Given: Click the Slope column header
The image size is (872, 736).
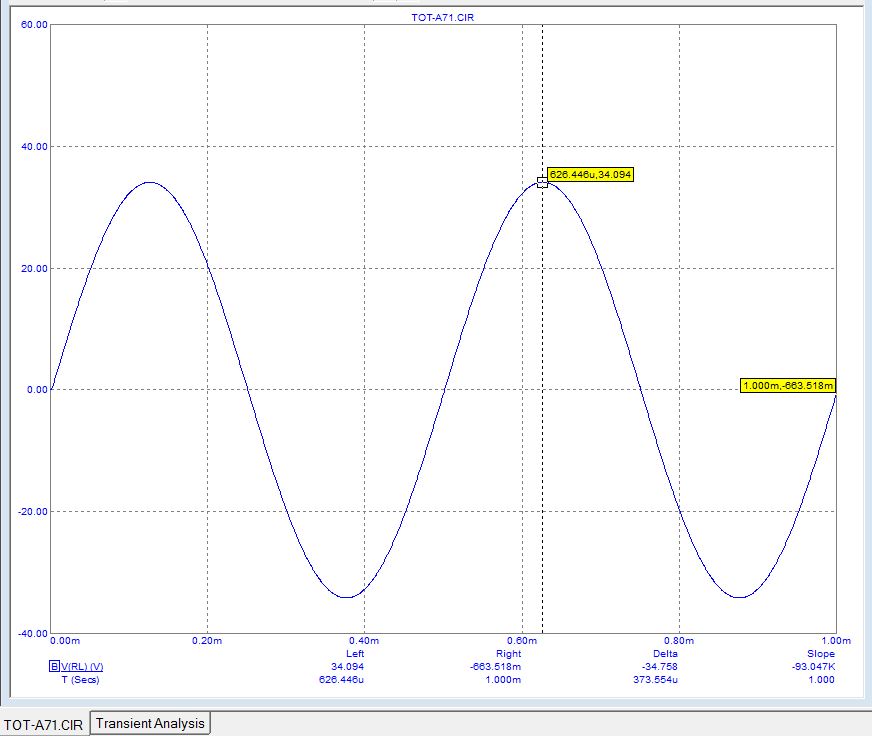Looking at the screenshot, I should 821,654.
